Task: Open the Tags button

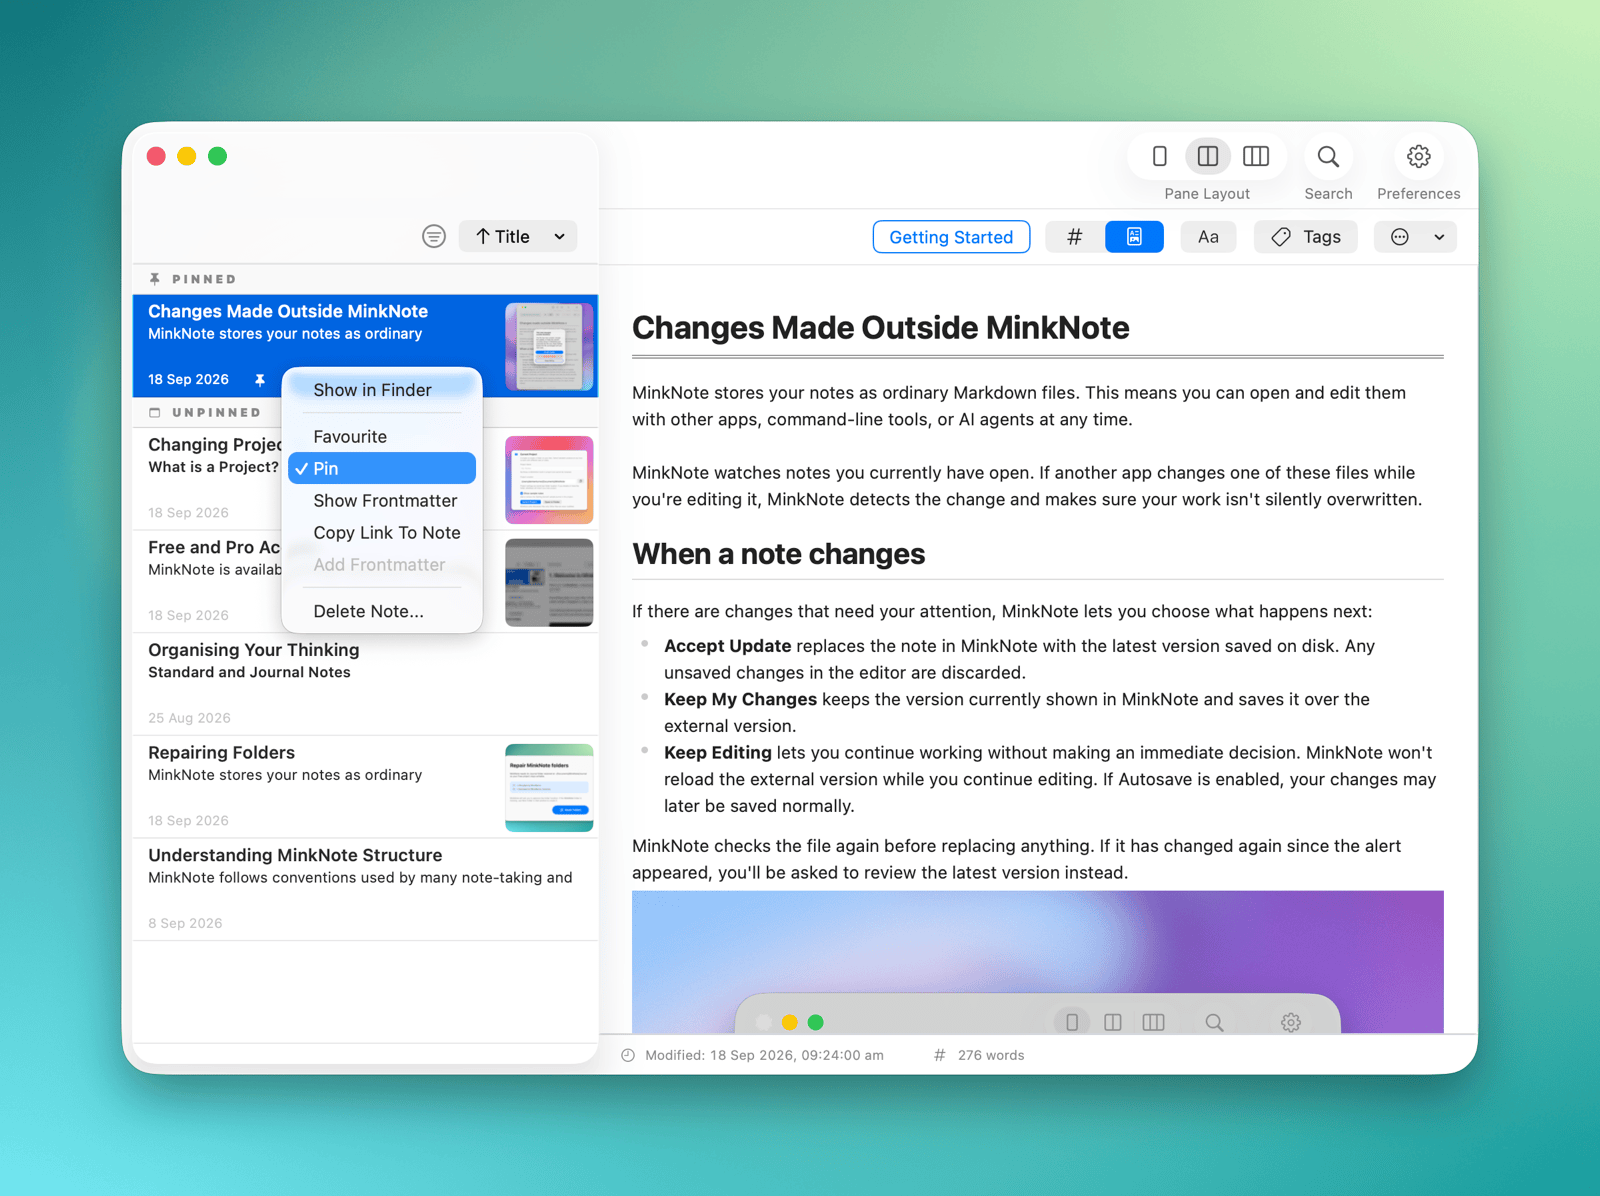Action: click(x=1306, y=237)
